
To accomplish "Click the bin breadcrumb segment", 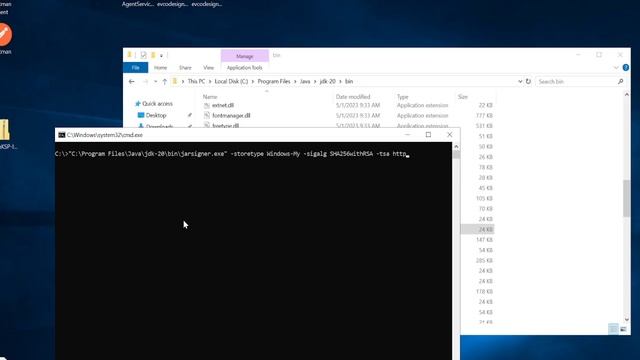I will click(x=349, y=82).
